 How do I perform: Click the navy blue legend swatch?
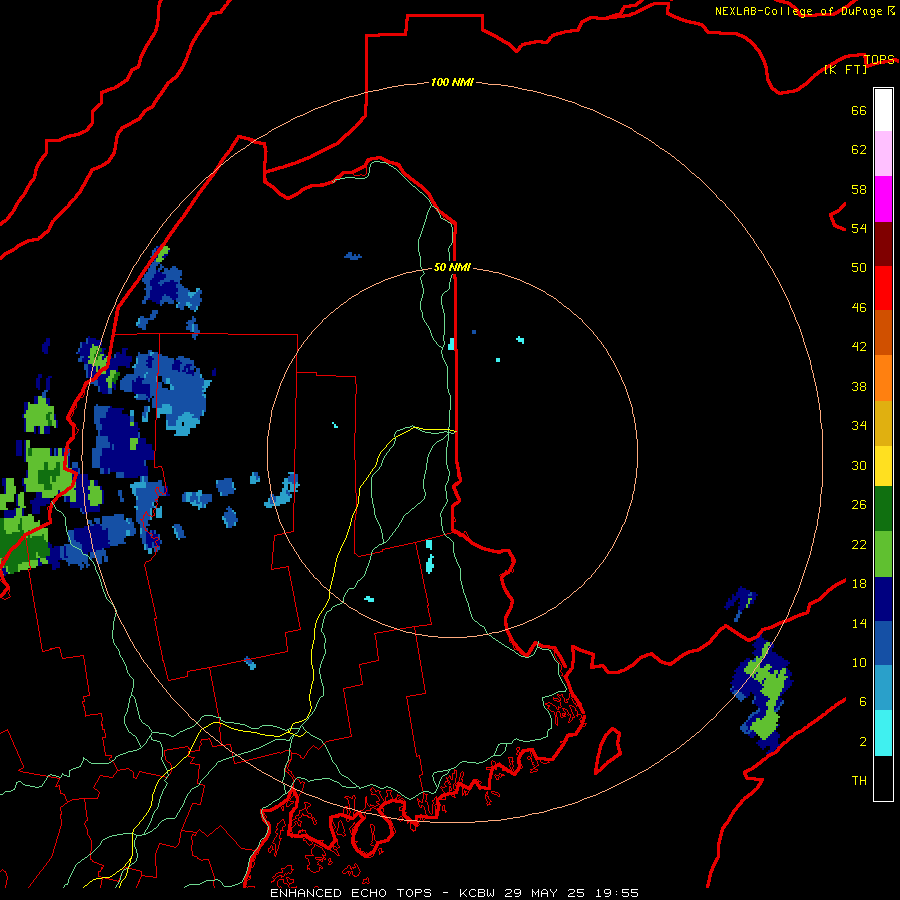point(883,599)
